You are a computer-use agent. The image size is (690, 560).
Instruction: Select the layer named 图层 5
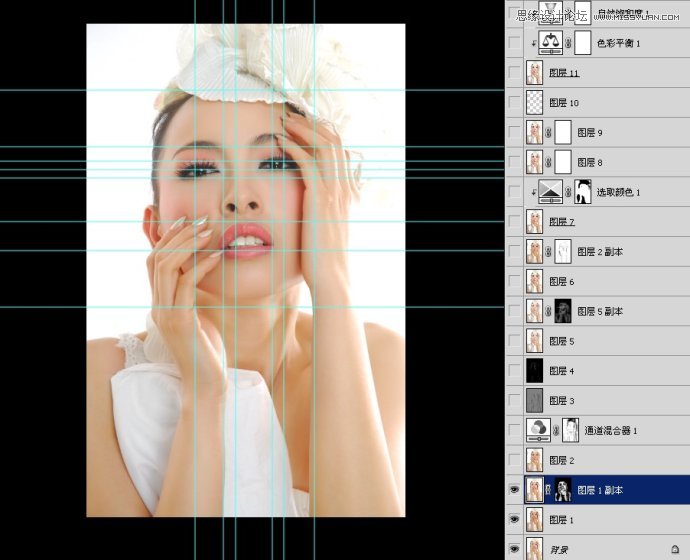(562, 341)
